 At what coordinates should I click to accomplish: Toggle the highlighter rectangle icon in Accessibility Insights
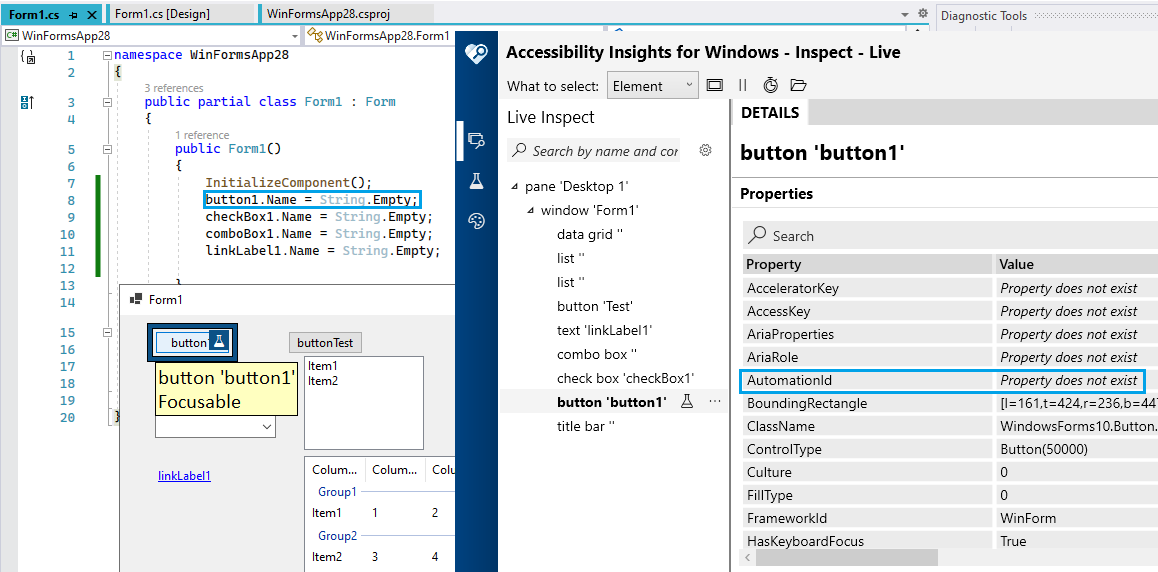pyautogui.click(x=714, y=86)
